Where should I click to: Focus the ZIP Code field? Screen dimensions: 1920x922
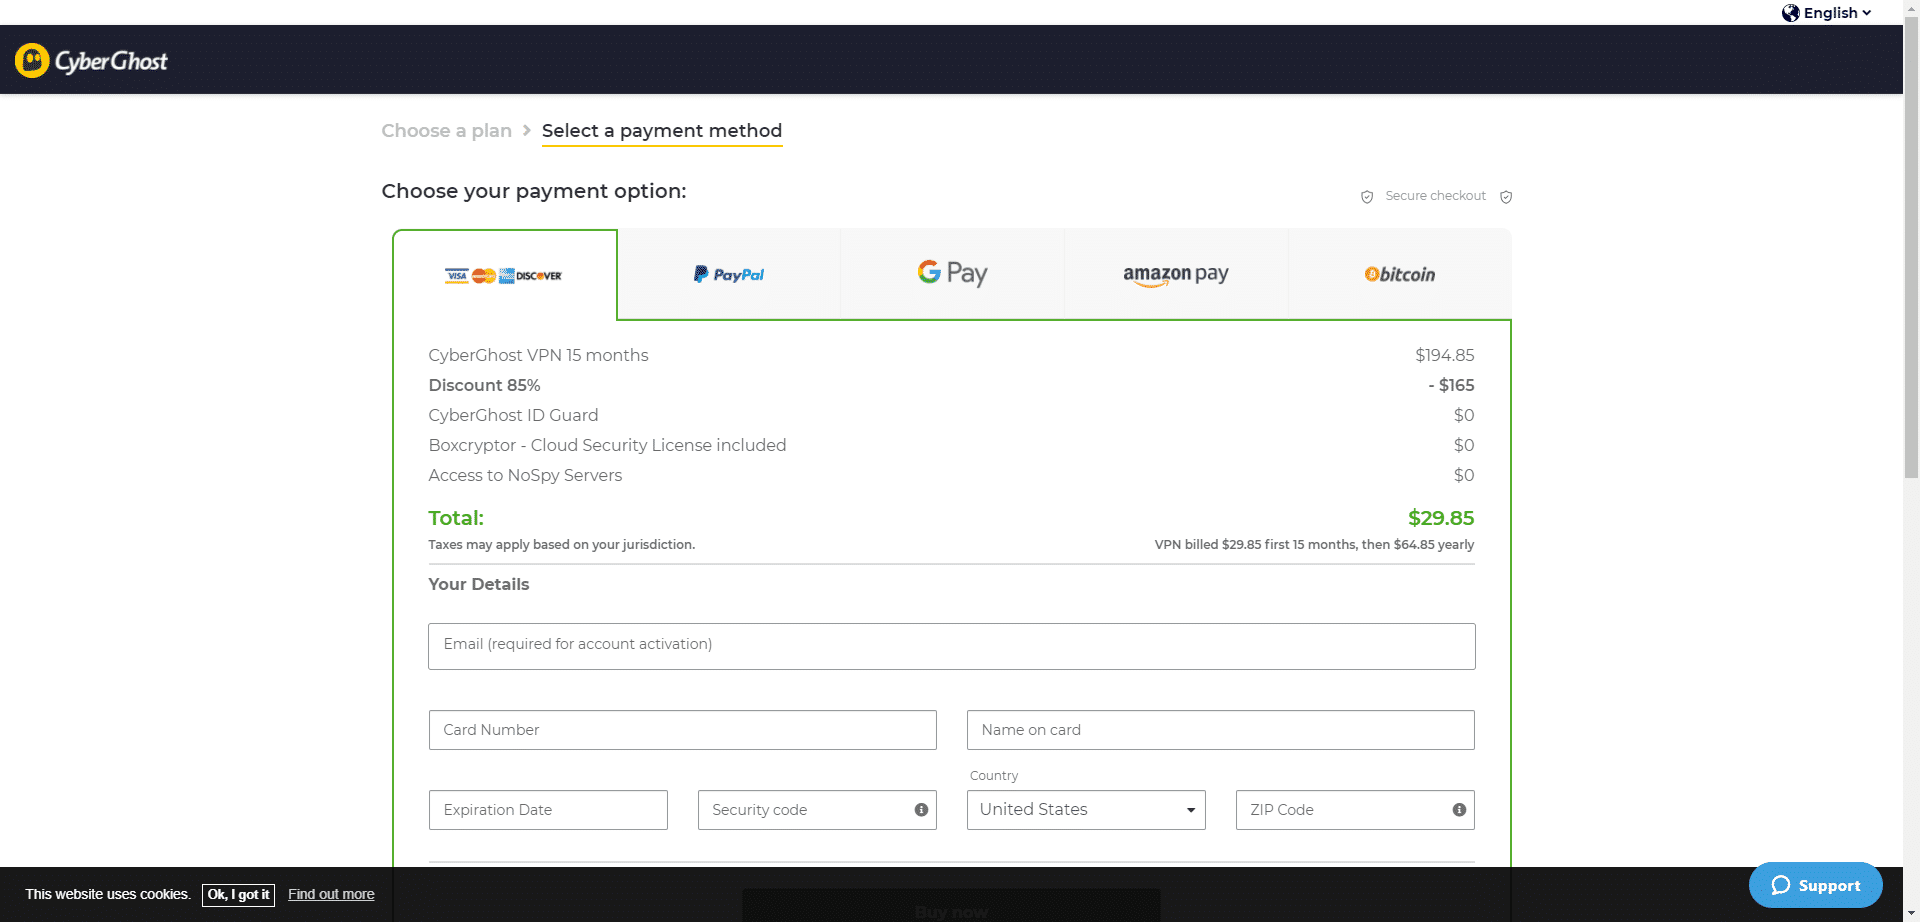1355,810
